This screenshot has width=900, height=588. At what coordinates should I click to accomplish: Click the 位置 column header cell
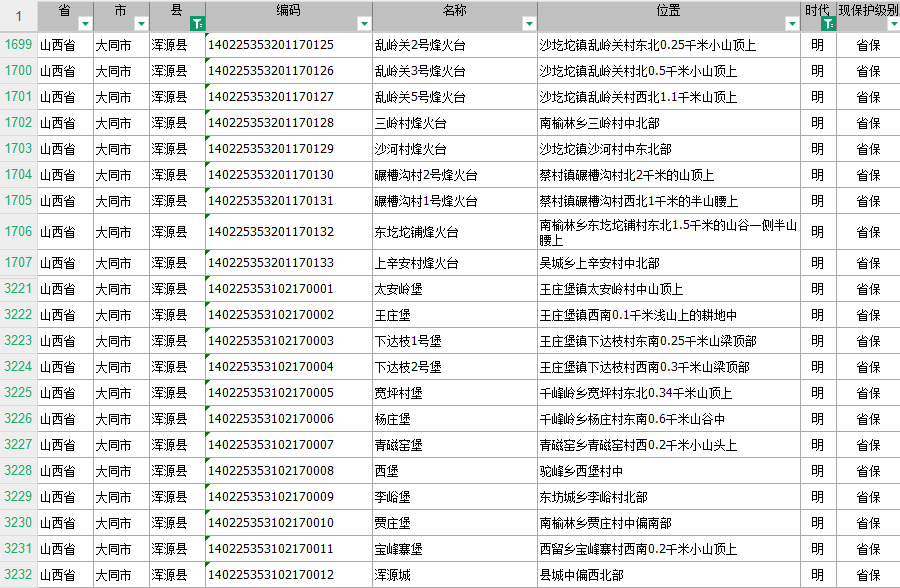point(669,16)
